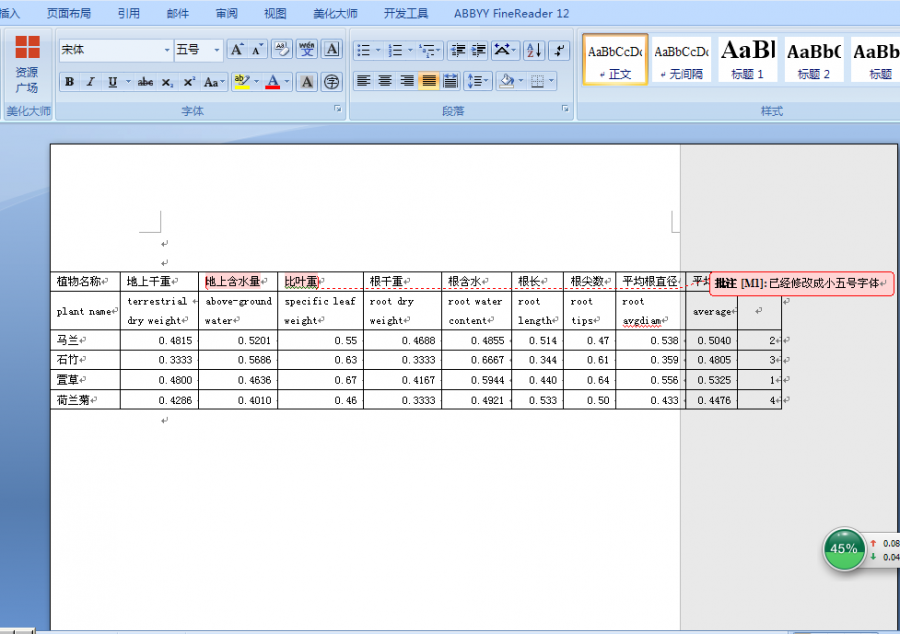The height and width of the screenshot is (634, 900).
Task: Open the 页面布局 ribbon tab
Action: (69, 13)
